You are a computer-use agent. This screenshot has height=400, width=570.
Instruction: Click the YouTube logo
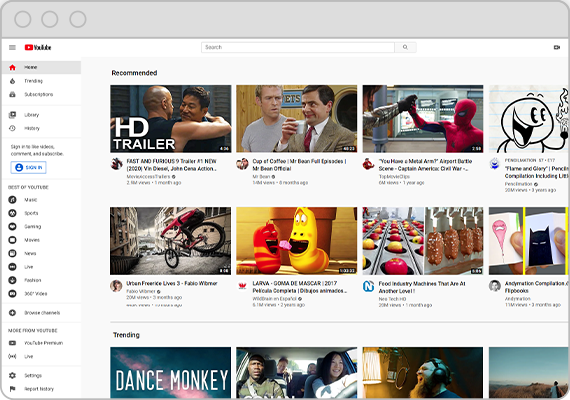coord(38,47)
